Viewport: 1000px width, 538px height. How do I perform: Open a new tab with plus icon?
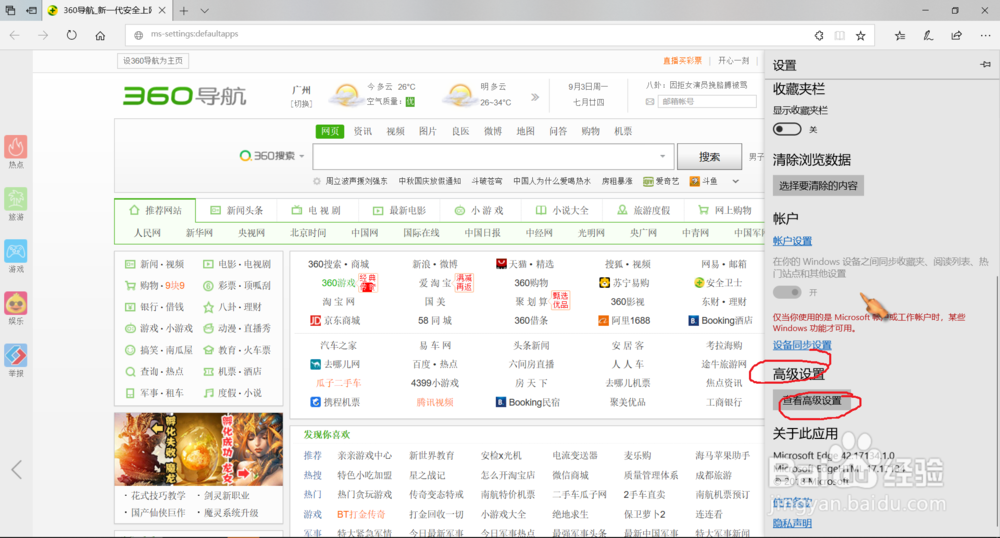tap(184, 11)
